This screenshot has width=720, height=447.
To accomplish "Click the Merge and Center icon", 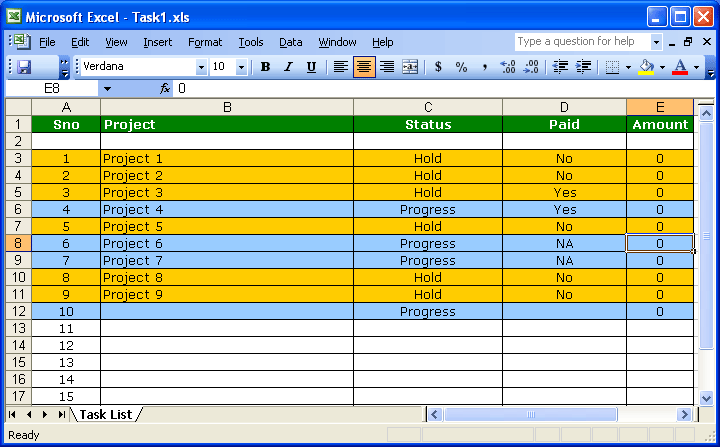I will point(410,67).
